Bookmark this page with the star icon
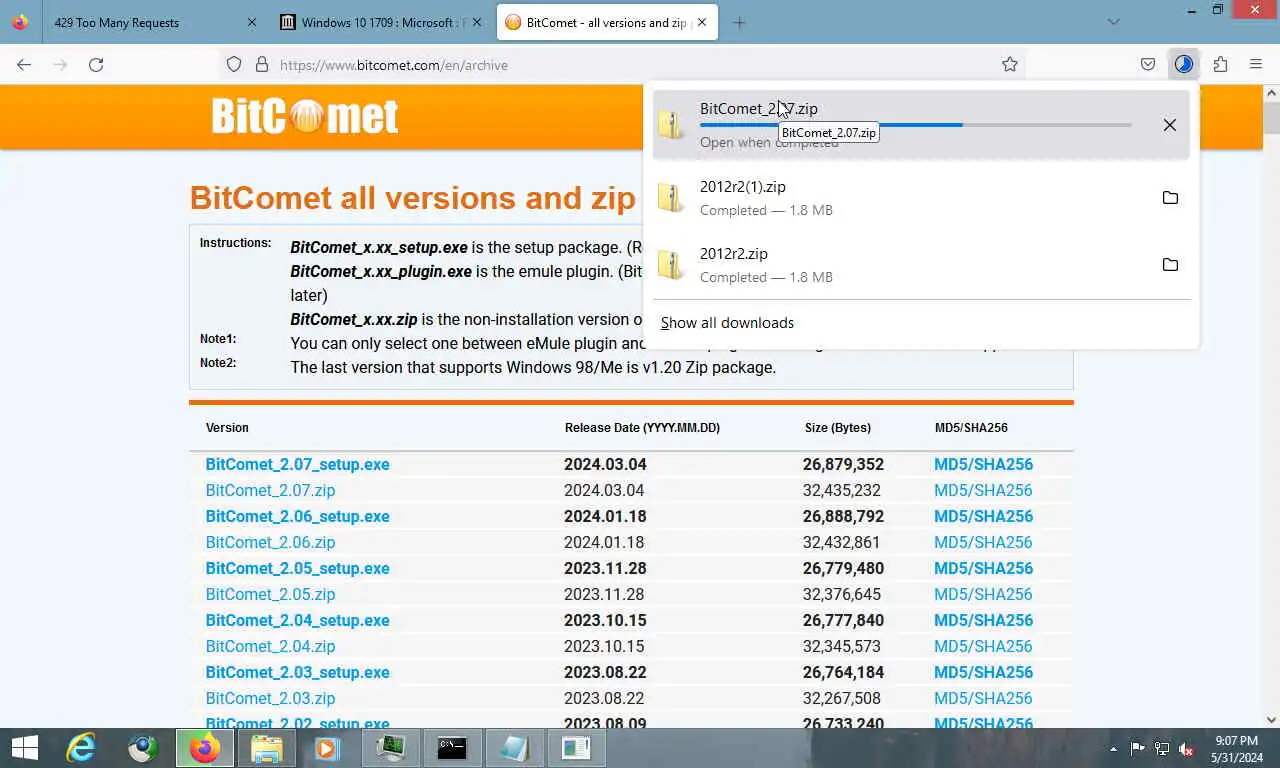The image size is (1280, 768). [x=1010, y=64]
